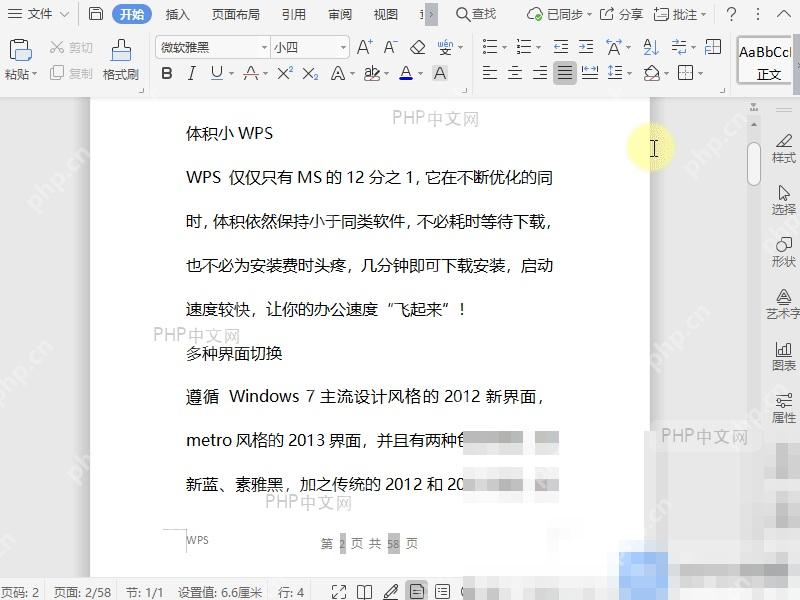This screenshot has width=800, height=600.
Task: Increase paragraph indent
Action: [x=586, y=47]
